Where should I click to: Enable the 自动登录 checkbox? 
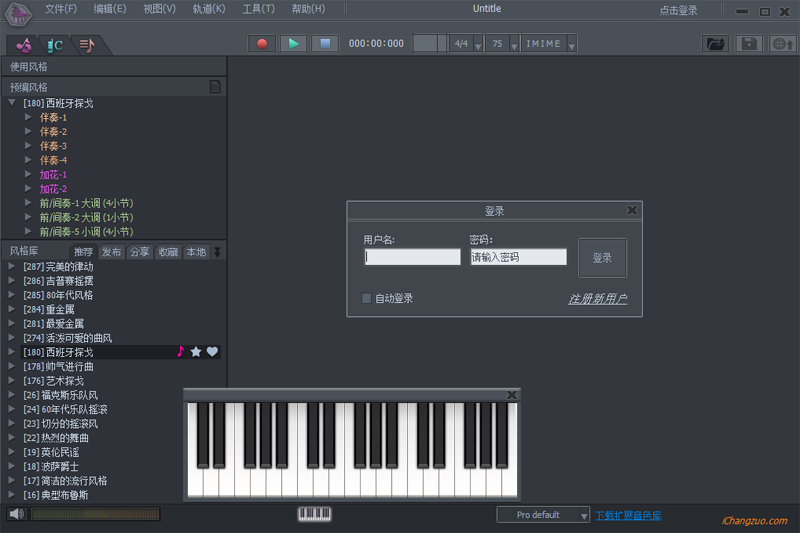coord(367,298)
